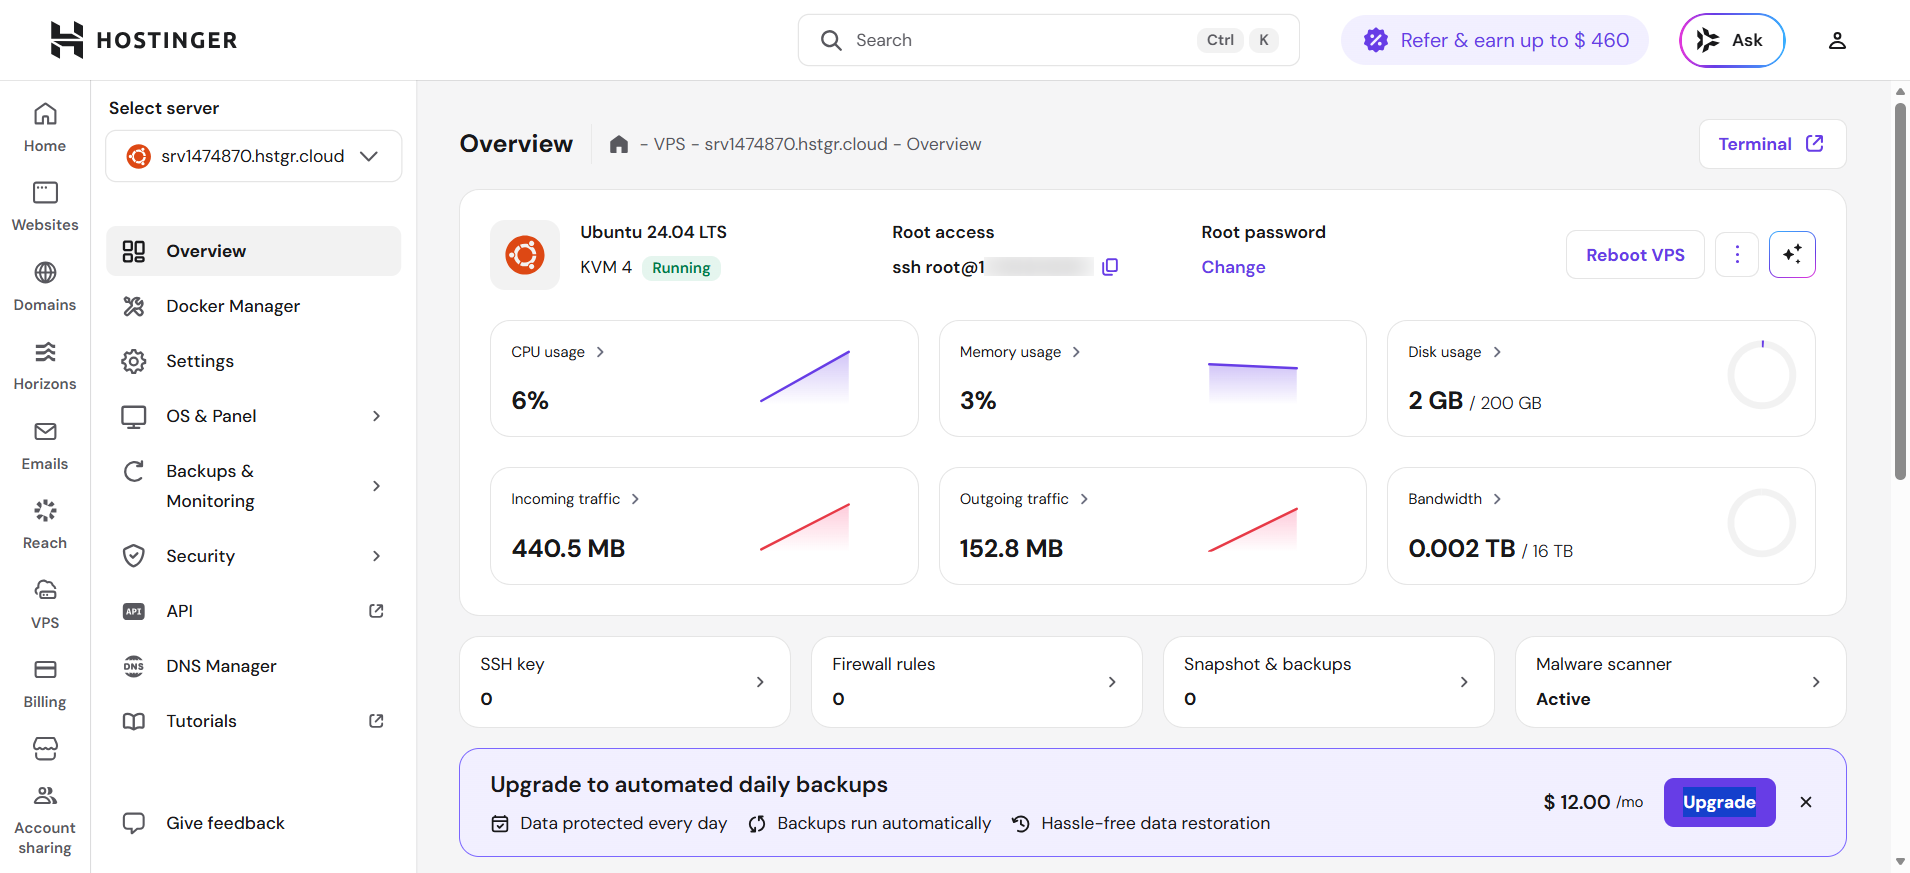Click Refer & earn up to $460
The image size is (1910, 873).
point(1495,40)
